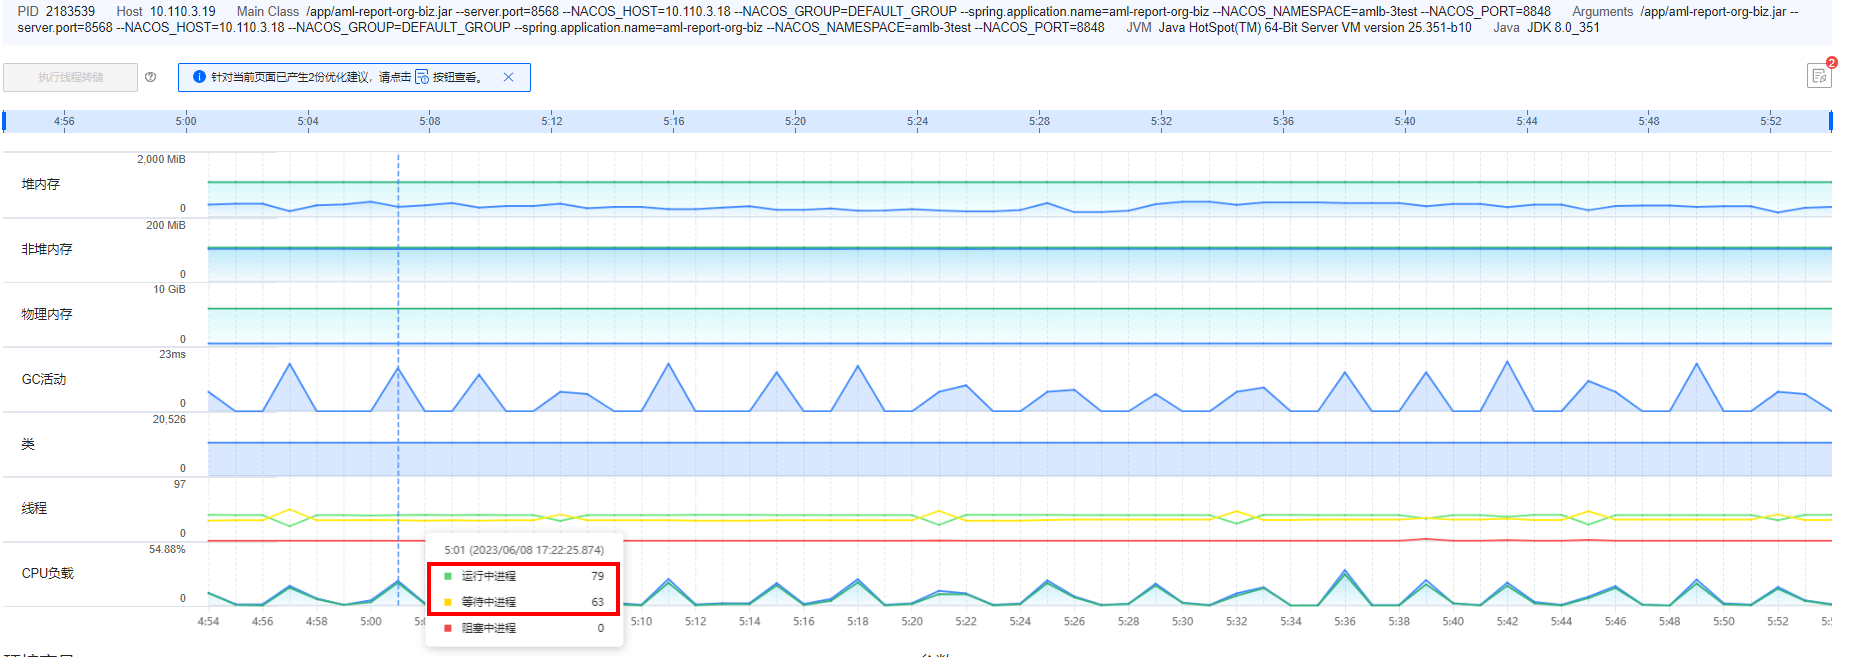Click the 线程 threads row label
Viewport: 1852px width, 657px height.
pyautogui.click(x=34, y=508)
